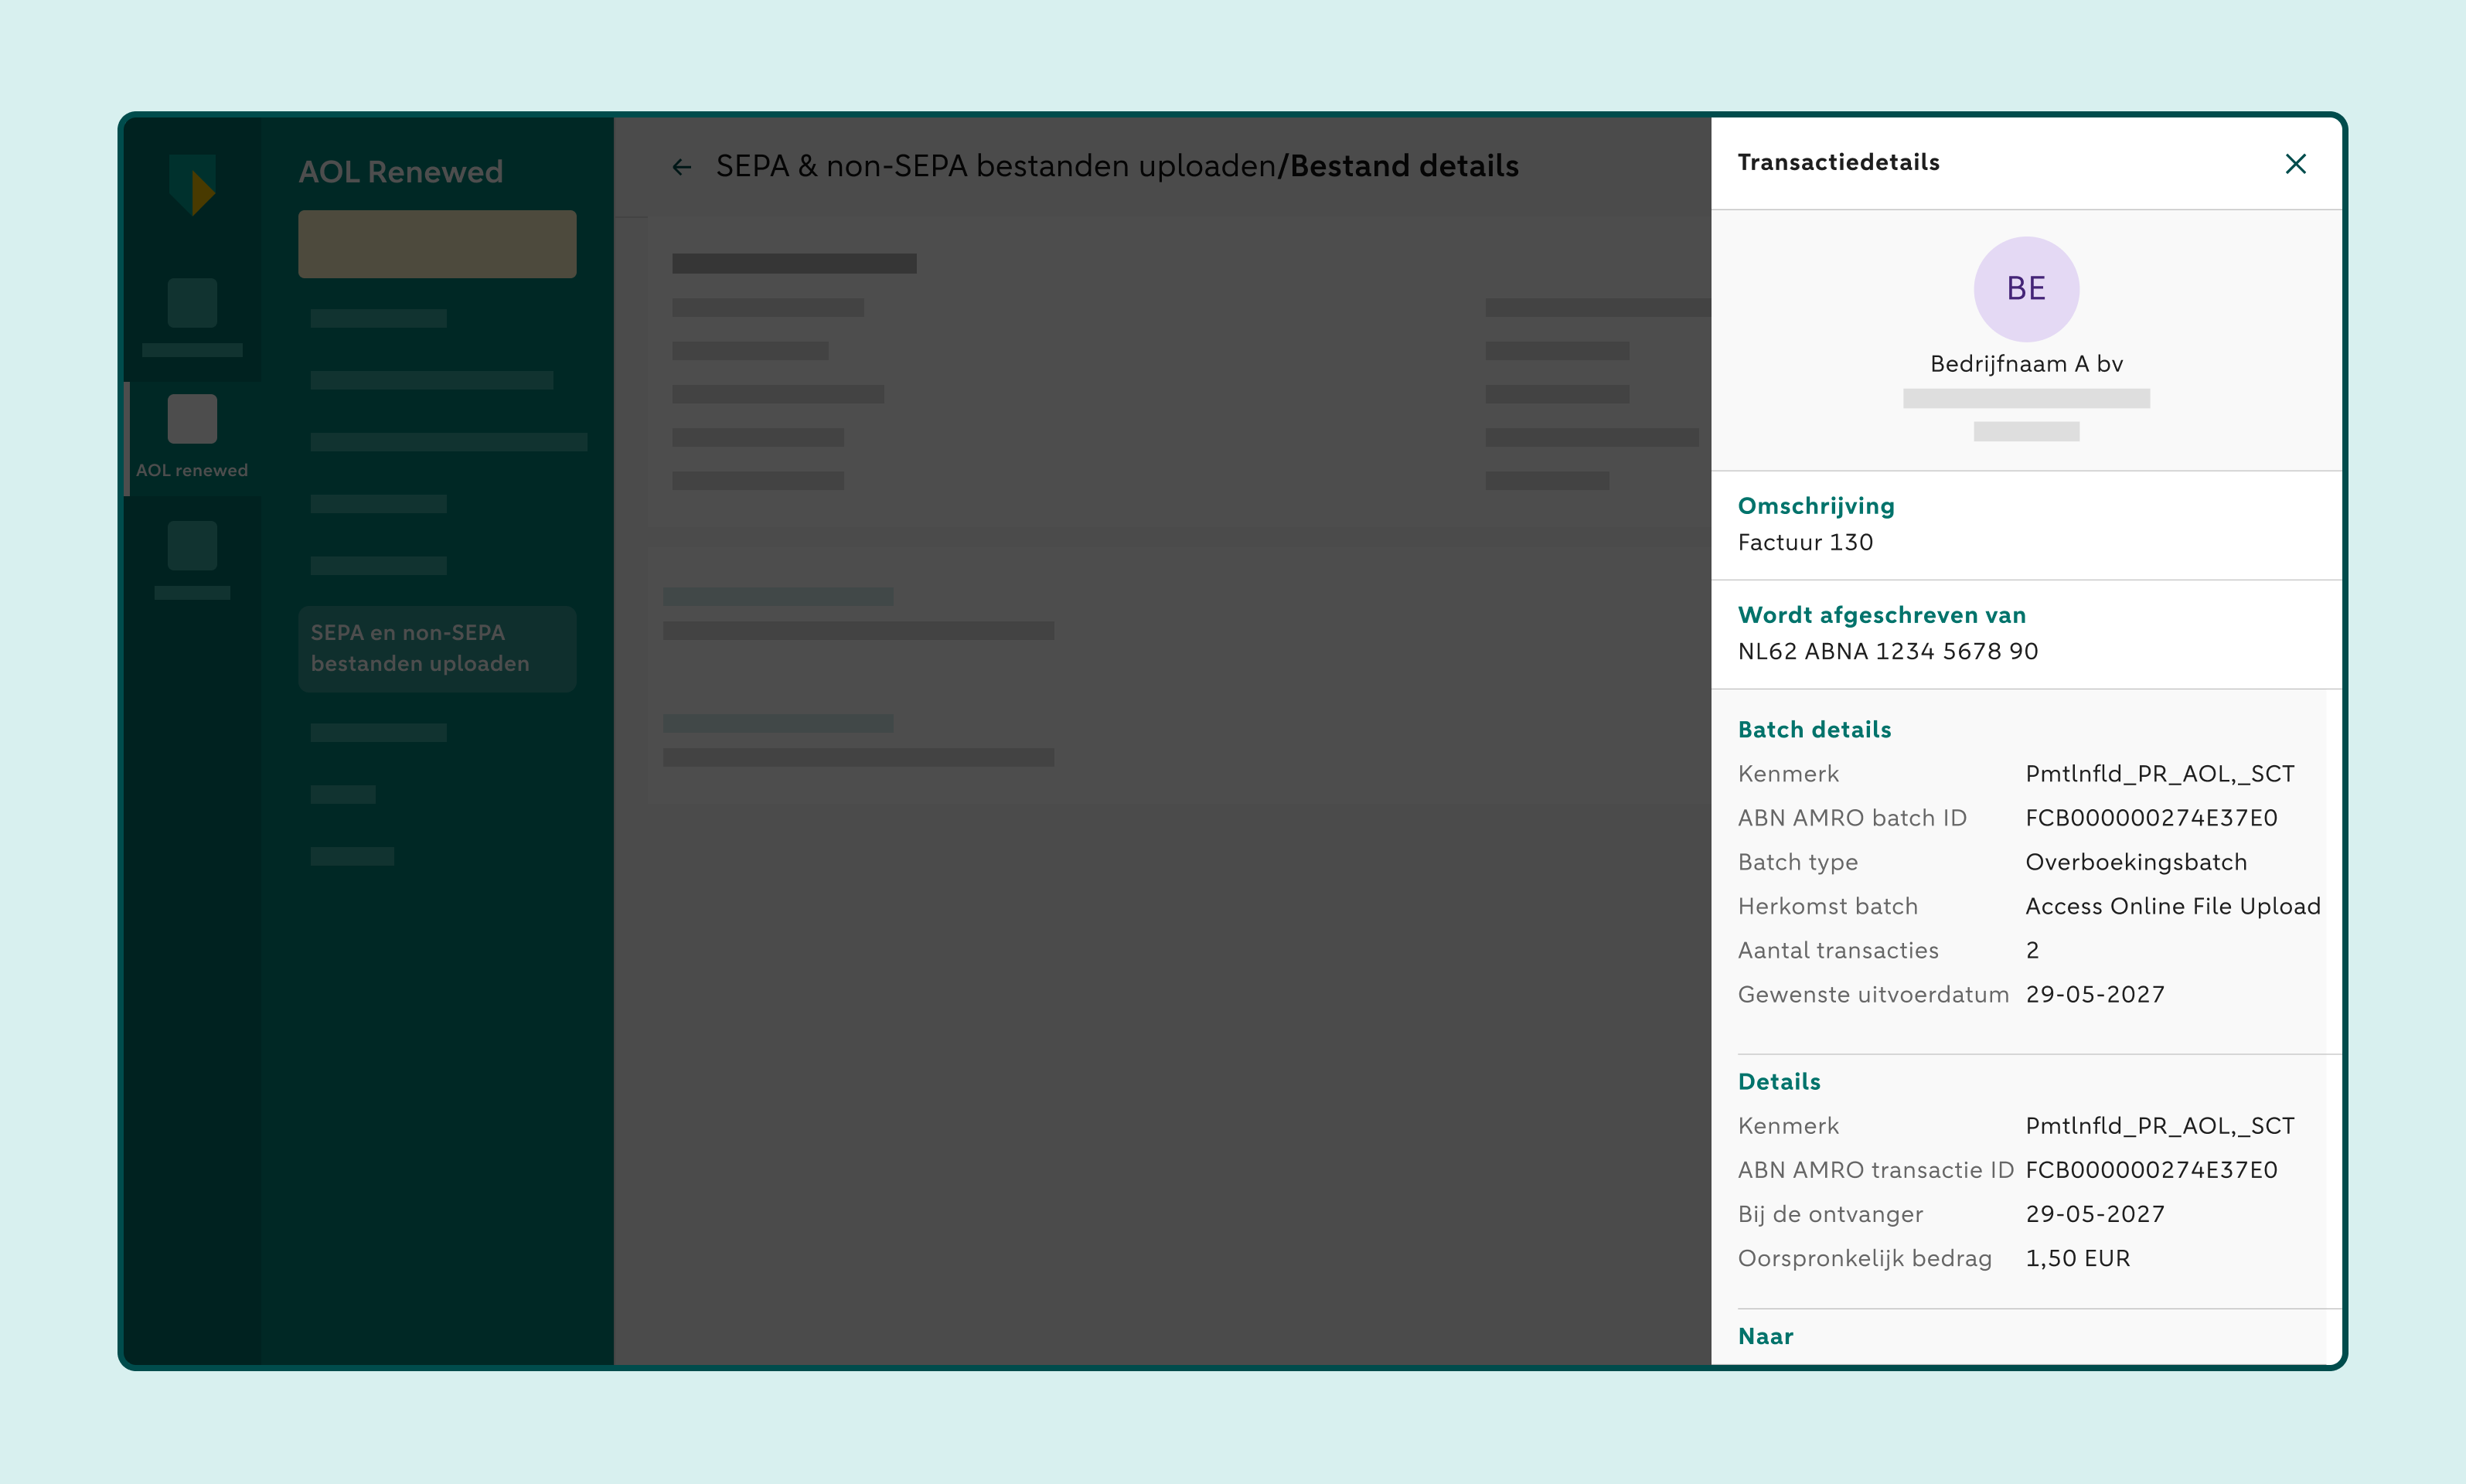Viewport: 2466px width, 1484px height.
Task: Click the AOL Renewed title in sidebar
Action: click(401, 172)
